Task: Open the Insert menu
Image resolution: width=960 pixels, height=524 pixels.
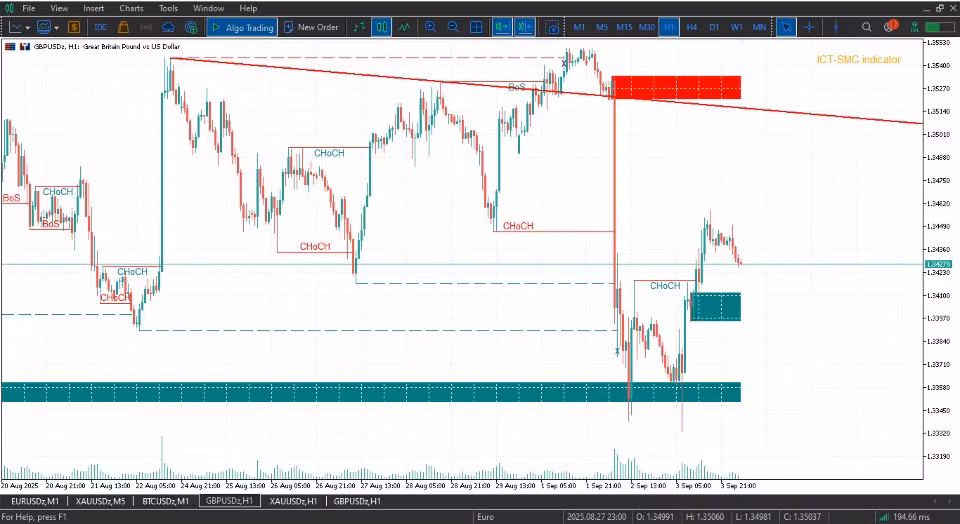Action: (94, 8)
